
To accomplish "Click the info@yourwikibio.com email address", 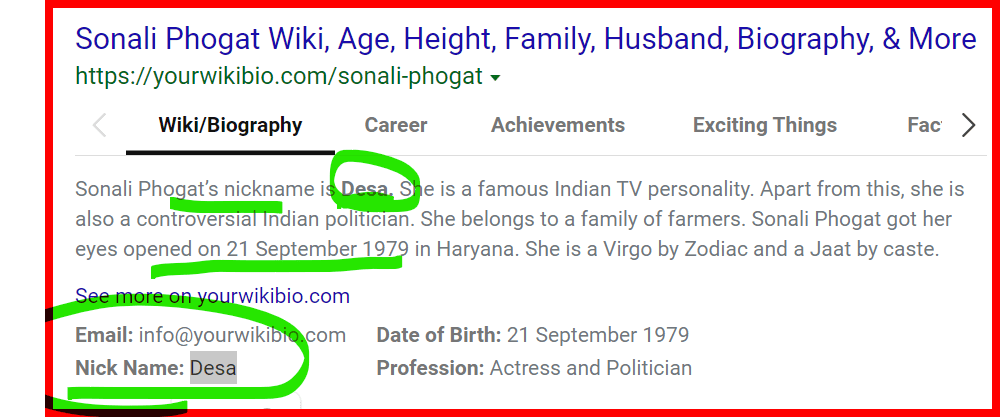I will tap(242, 335).
